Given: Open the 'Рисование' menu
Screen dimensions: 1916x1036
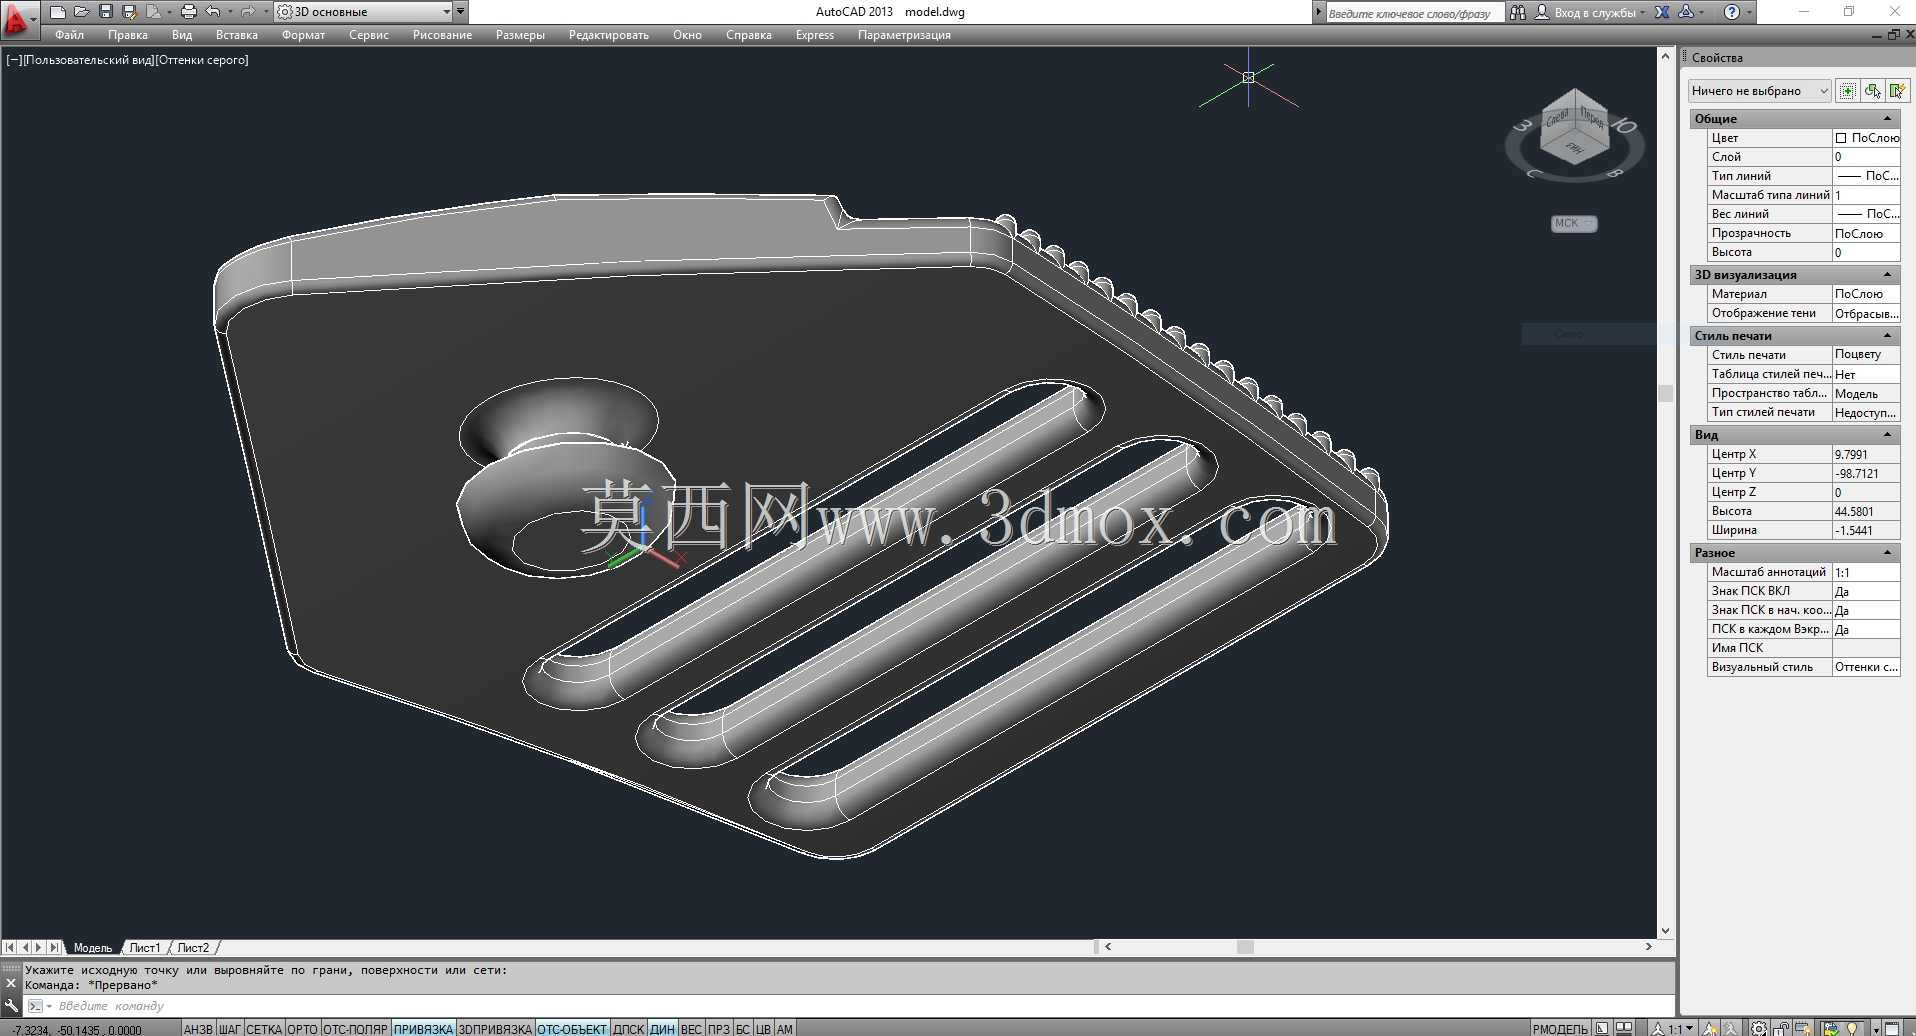Looking at the screenshot, I should coord(442,35).
